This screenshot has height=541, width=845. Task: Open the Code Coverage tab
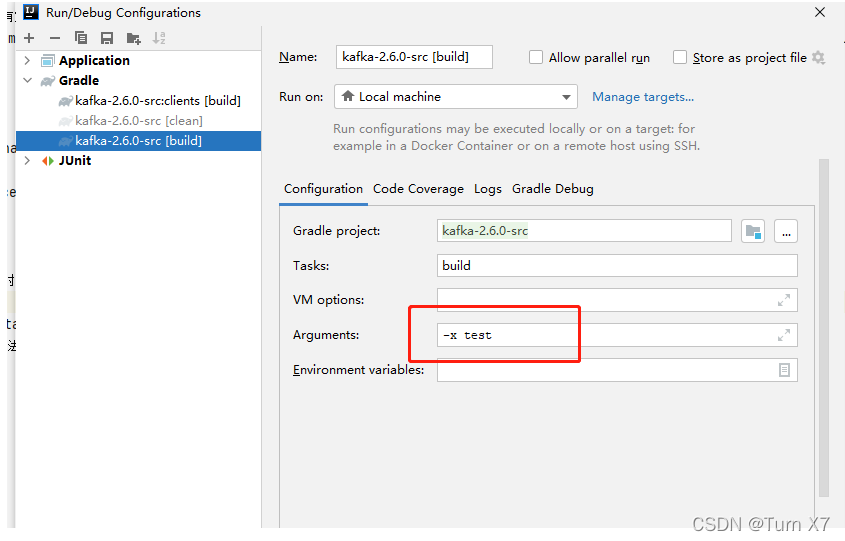(418, 189)
